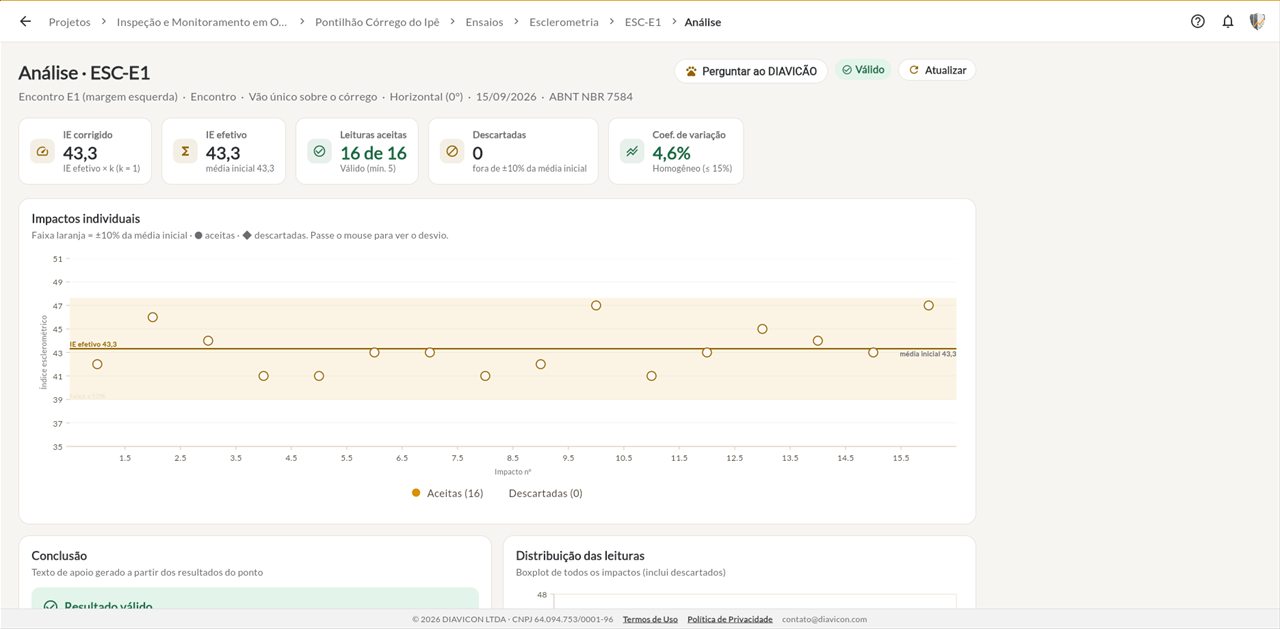The width and height of the screenshot is (1280, 629).
Task: Click impact 13 data point at 45
Action: [x=762, y=329]
